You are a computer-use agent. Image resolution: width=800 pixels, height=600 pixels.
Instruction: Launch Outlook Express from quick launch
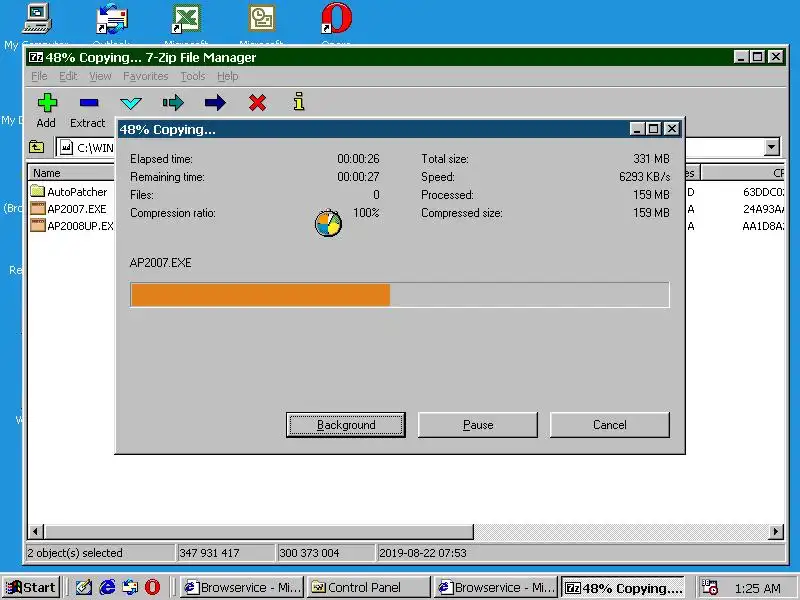click(130, 587)
